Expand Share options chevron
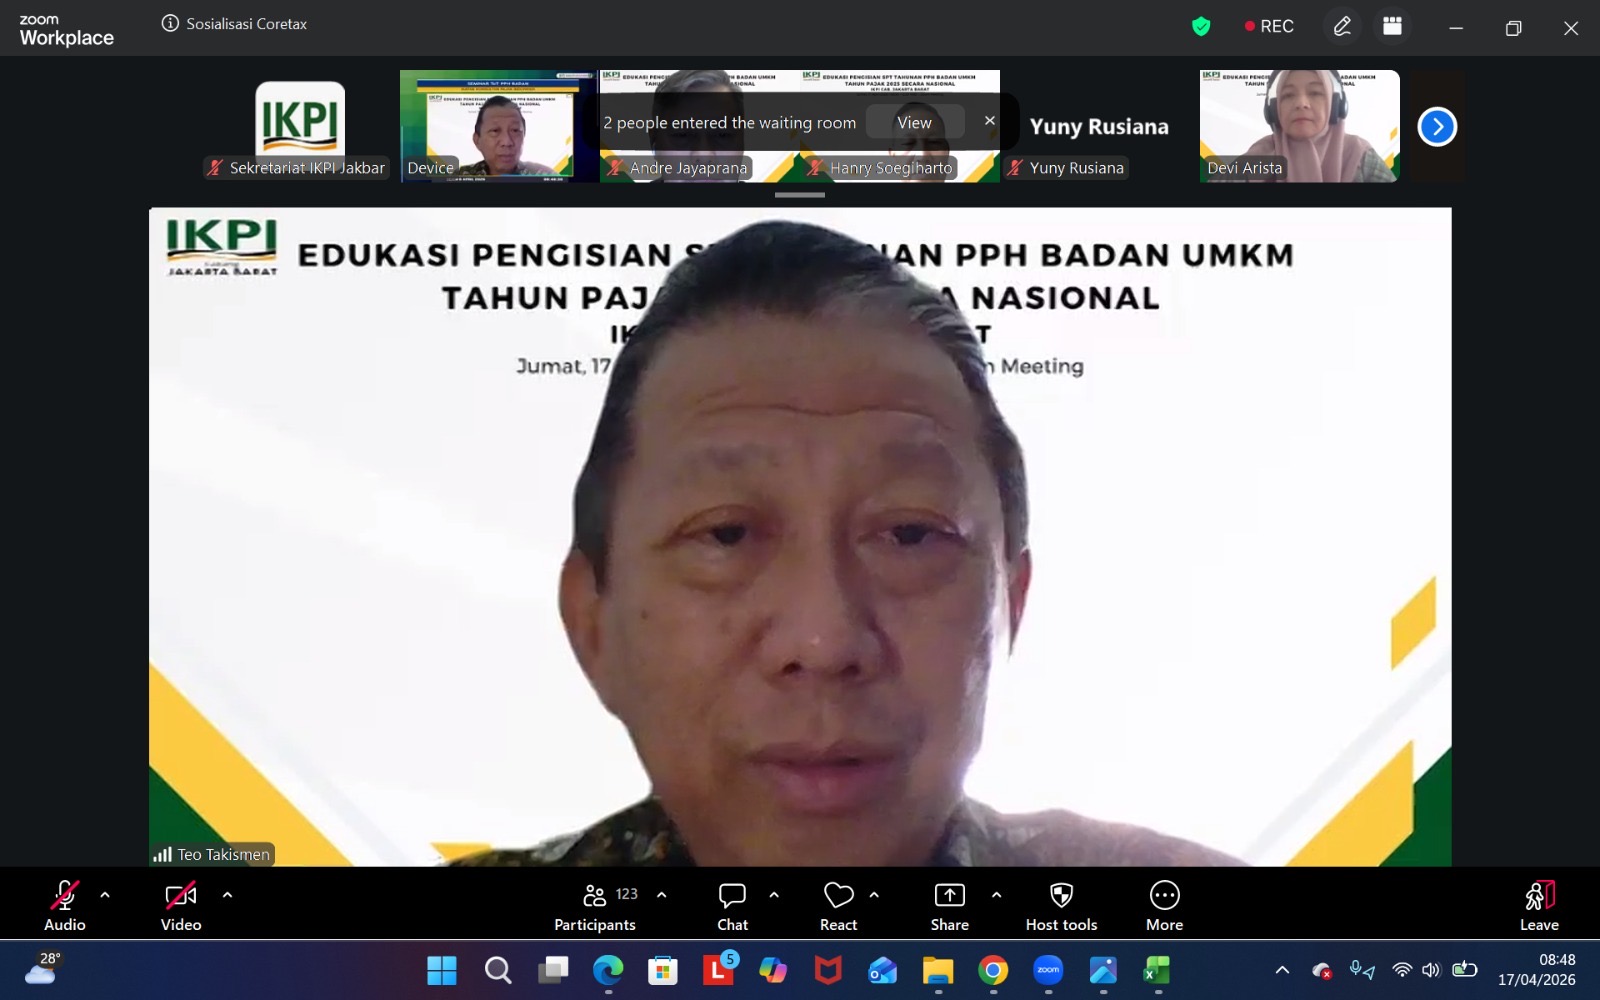 pyautogui.click(x=996, y=895)
